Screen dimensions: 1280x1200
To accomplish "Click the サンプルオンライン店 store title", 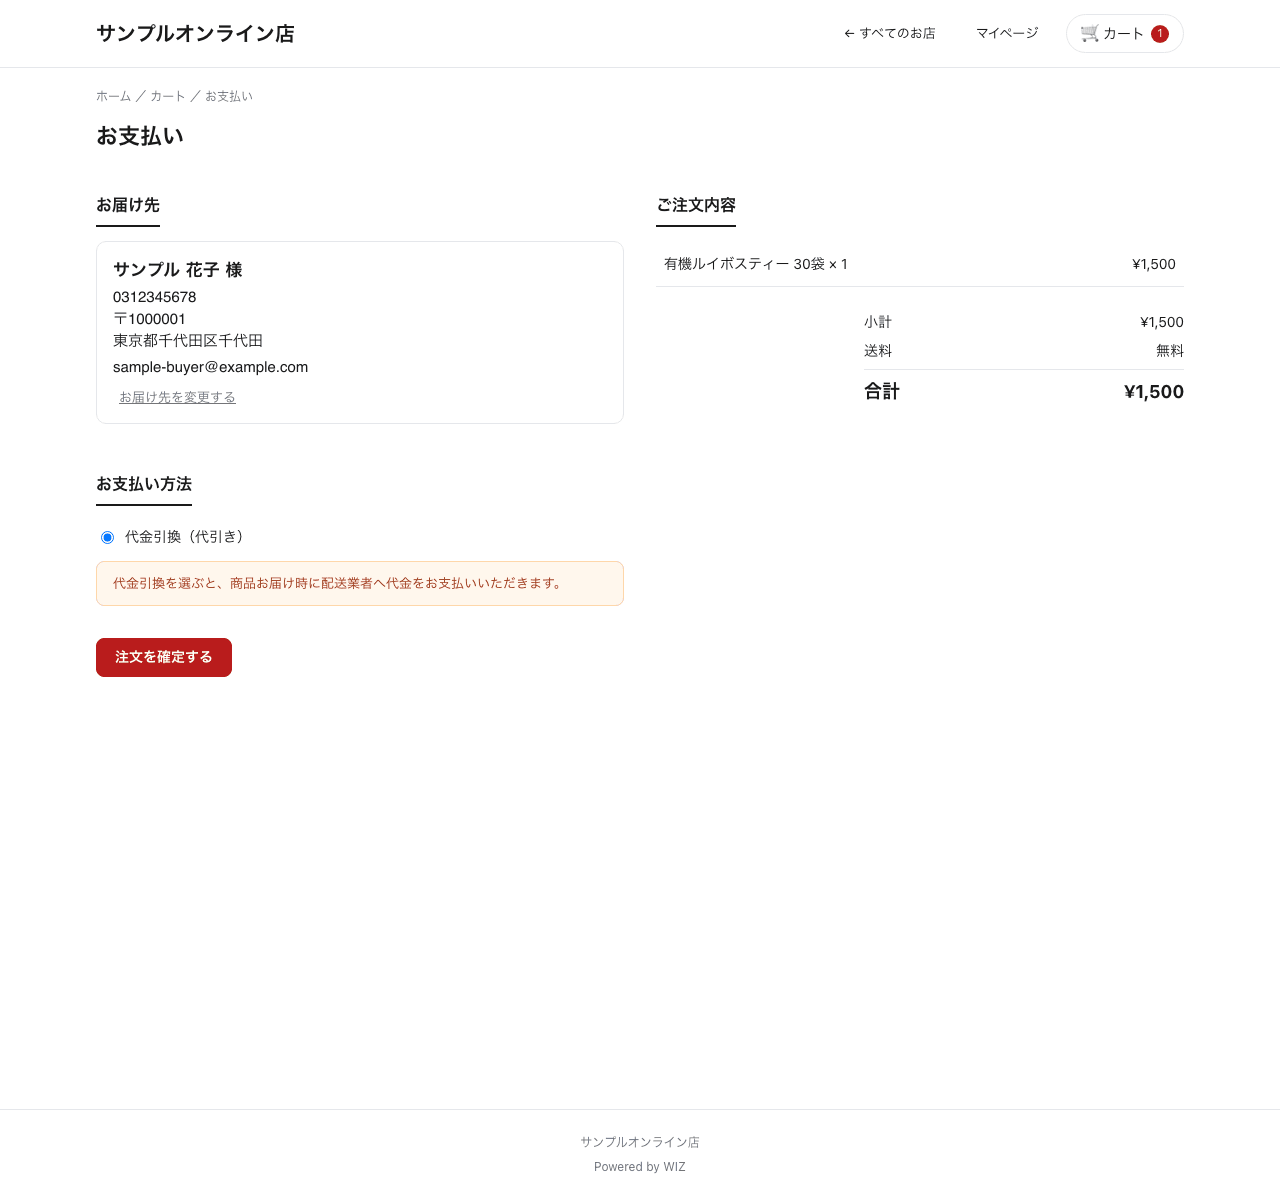I will 195,33.
